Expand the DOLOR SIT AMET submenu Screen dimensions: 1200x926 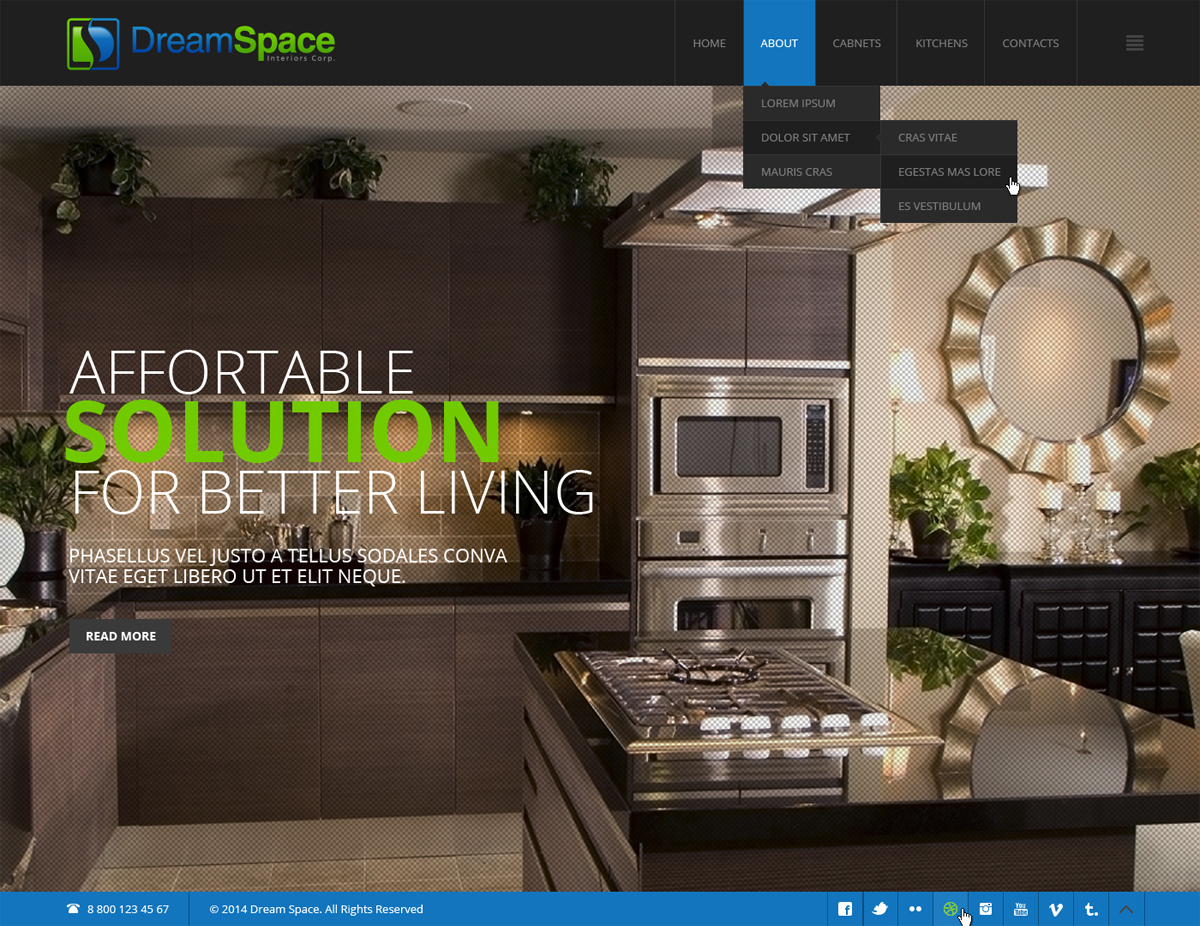[x=805, y=137]
